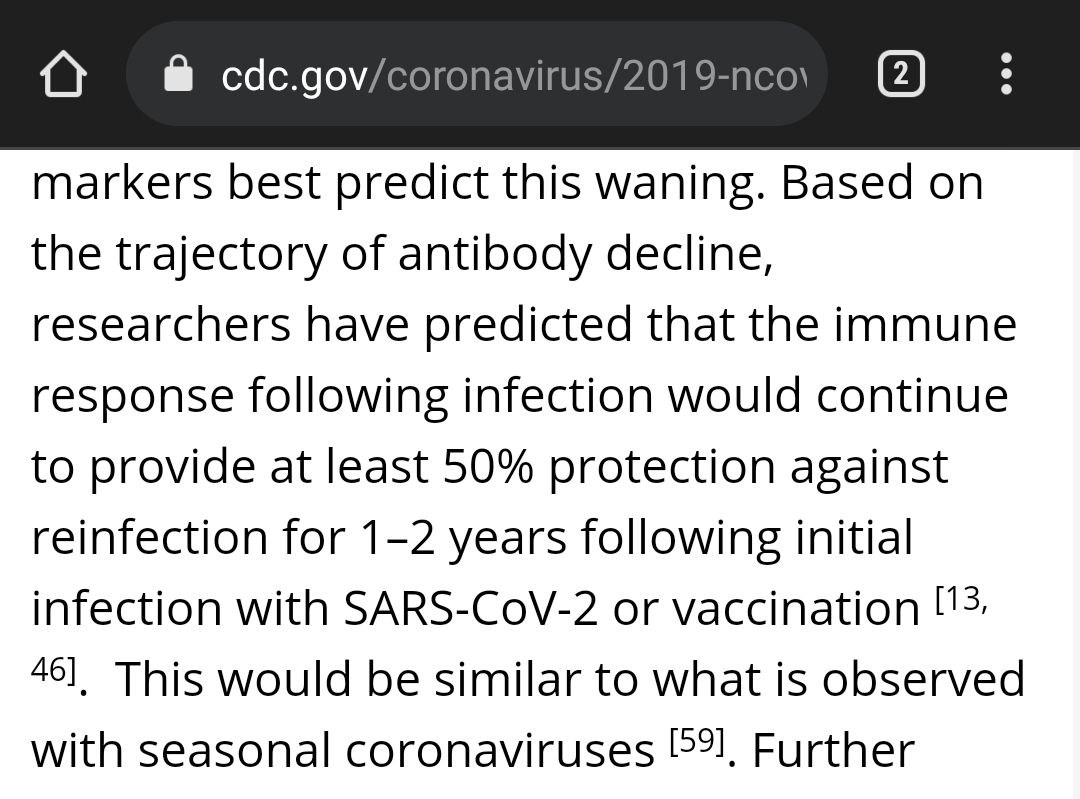Viewport: 1080px width, 799px height.
Task: Open citation reference 59
Action: (698, 741)
